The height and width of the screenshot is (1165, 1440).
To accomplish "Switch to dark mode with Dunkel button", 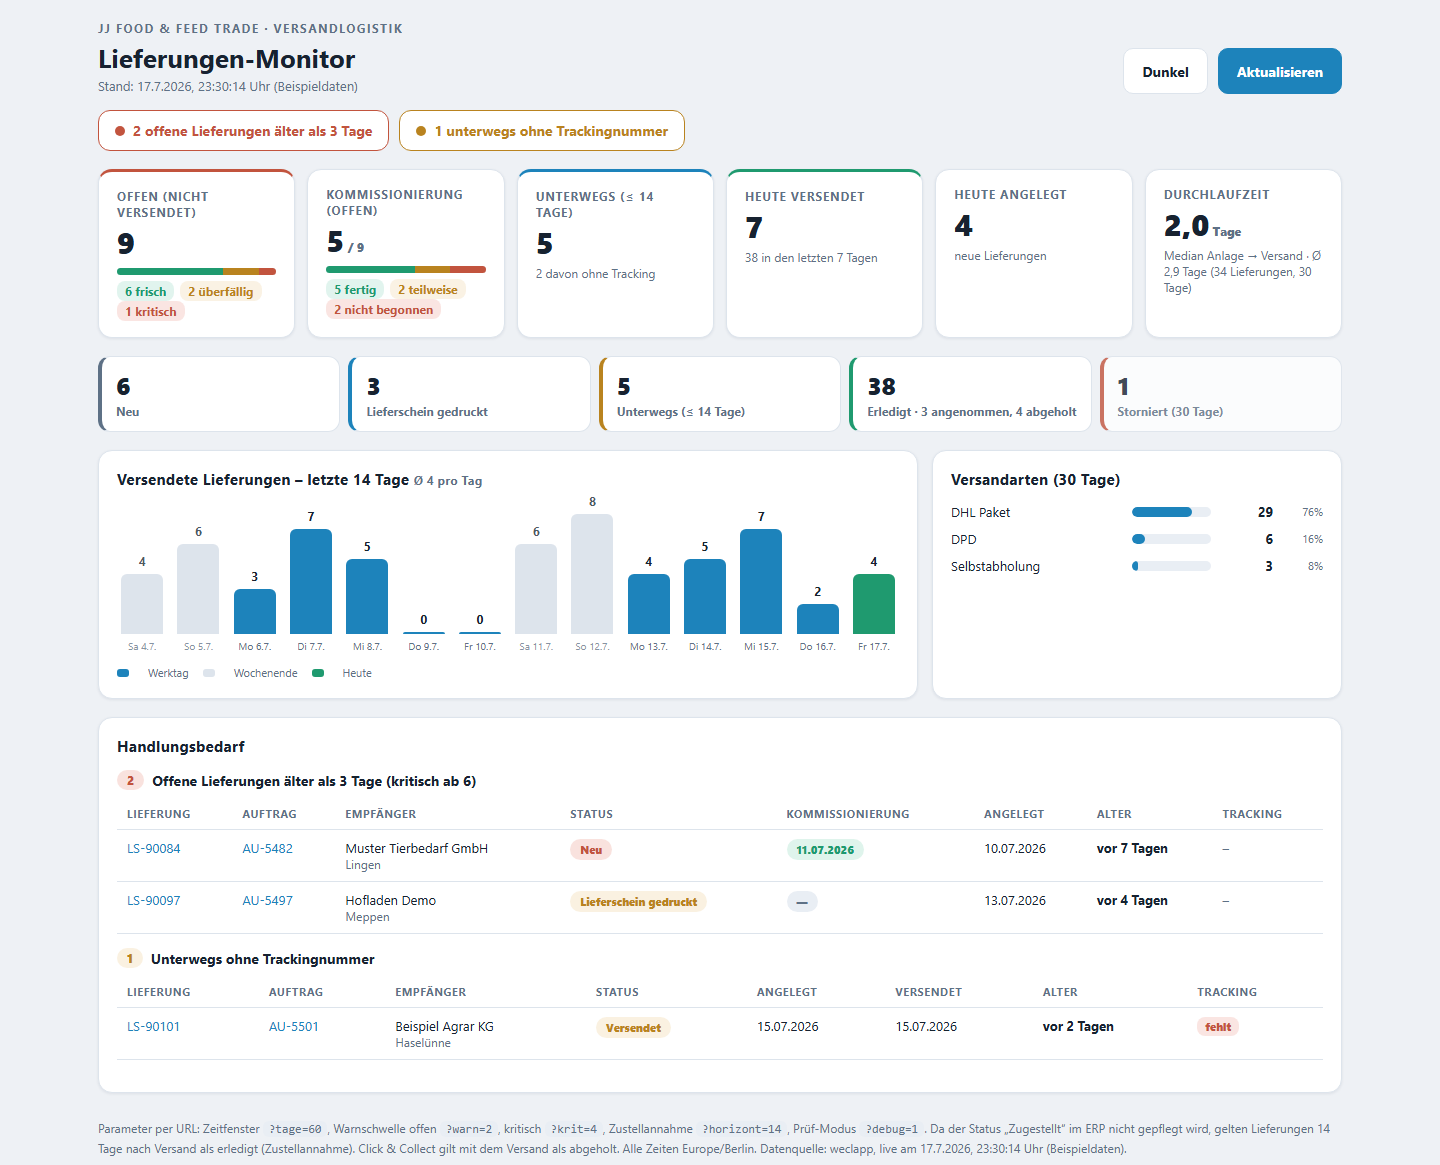I will 1165,71.
